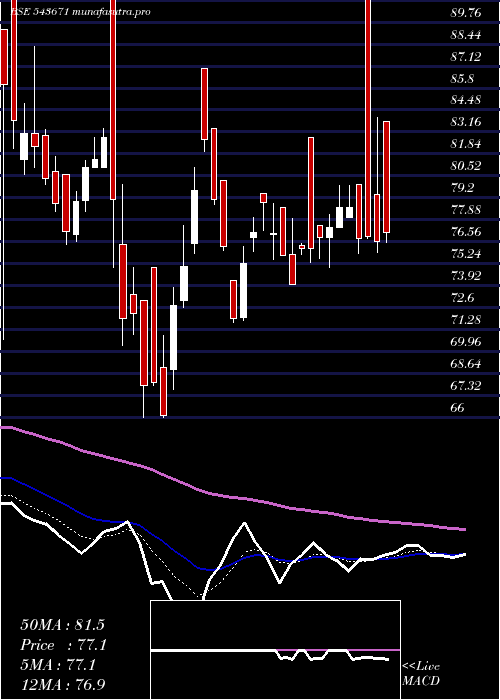Image resolution: width=500 pixels, height=700 pixels.
Task: Click the 85.8 price axis label
Action: 463,79
